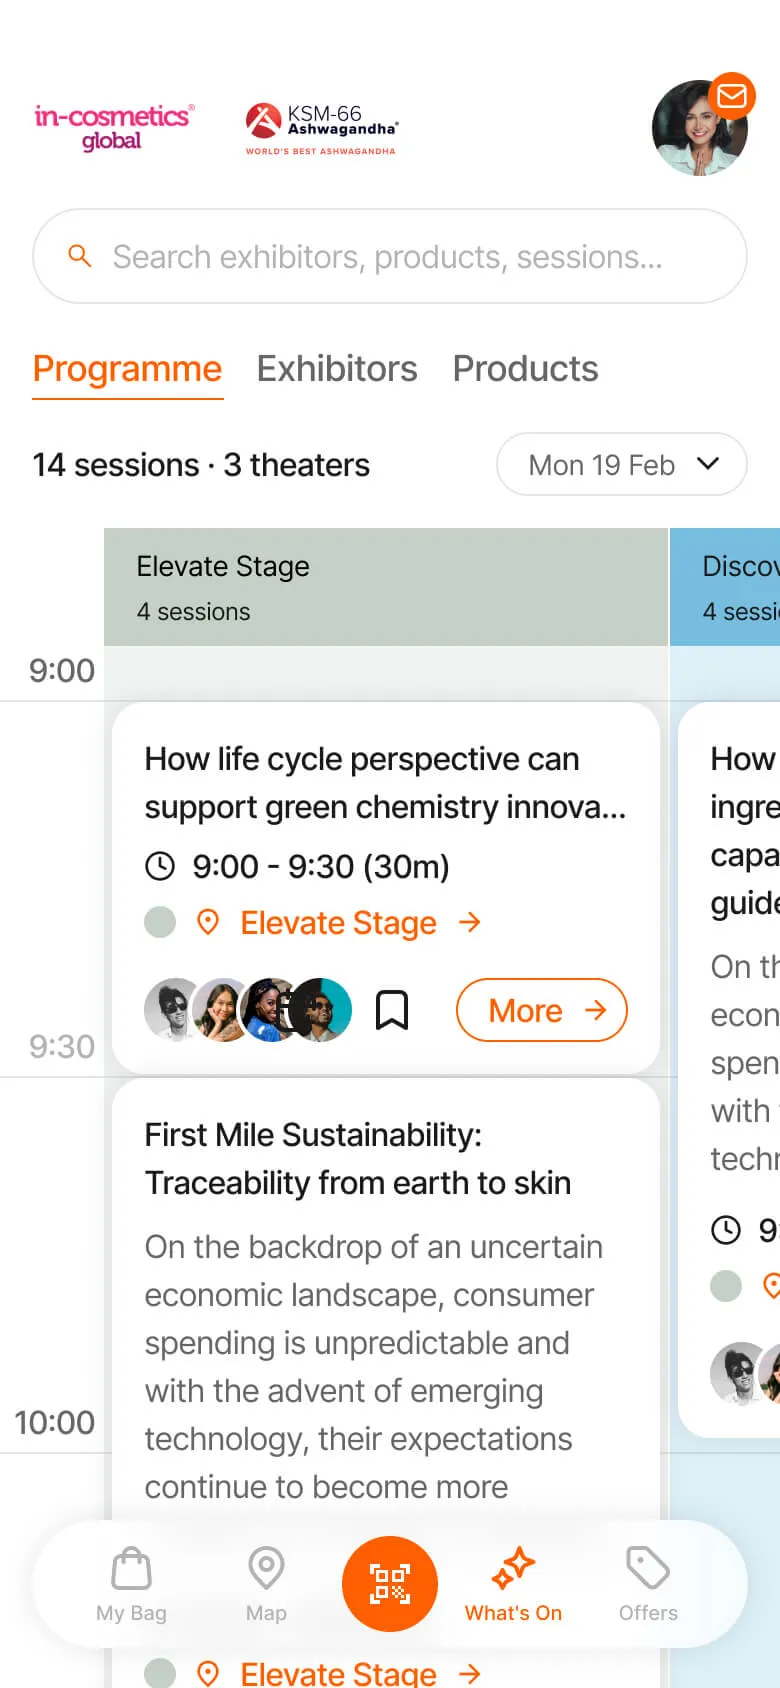Viewport: 780px width, 1688px height.
Task: Type in the search exhibitors field
Action: coord(400,257)
